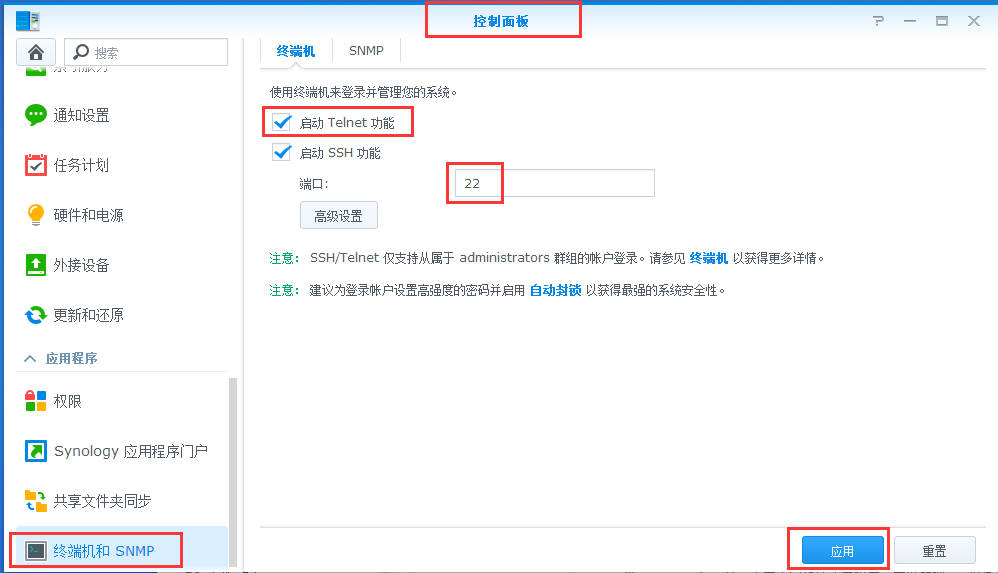Open Shared Folder Sync icon

(x=36, y=501)
